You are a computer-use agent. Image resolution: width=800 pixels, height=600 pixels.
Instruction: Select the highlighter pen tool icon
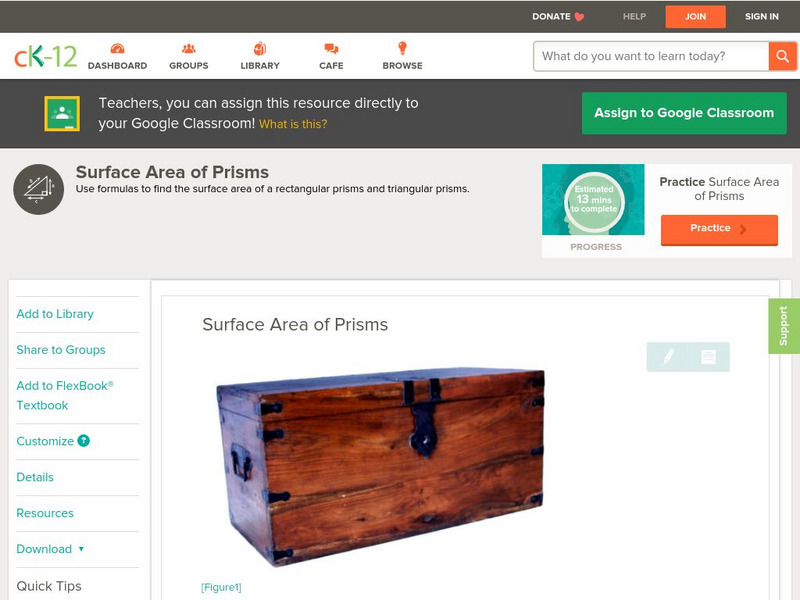[668, 356]
